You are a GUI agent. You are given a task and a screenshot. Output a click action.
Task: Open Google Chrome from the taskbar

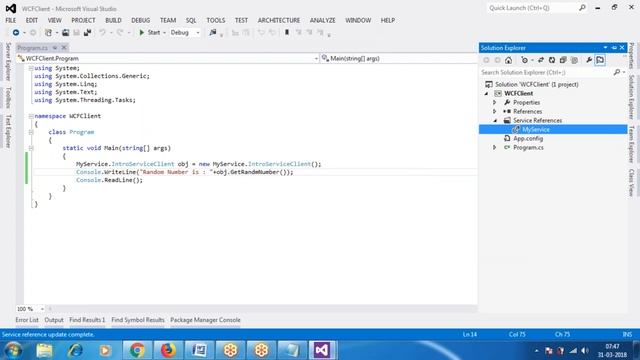(x=137, y=350)
